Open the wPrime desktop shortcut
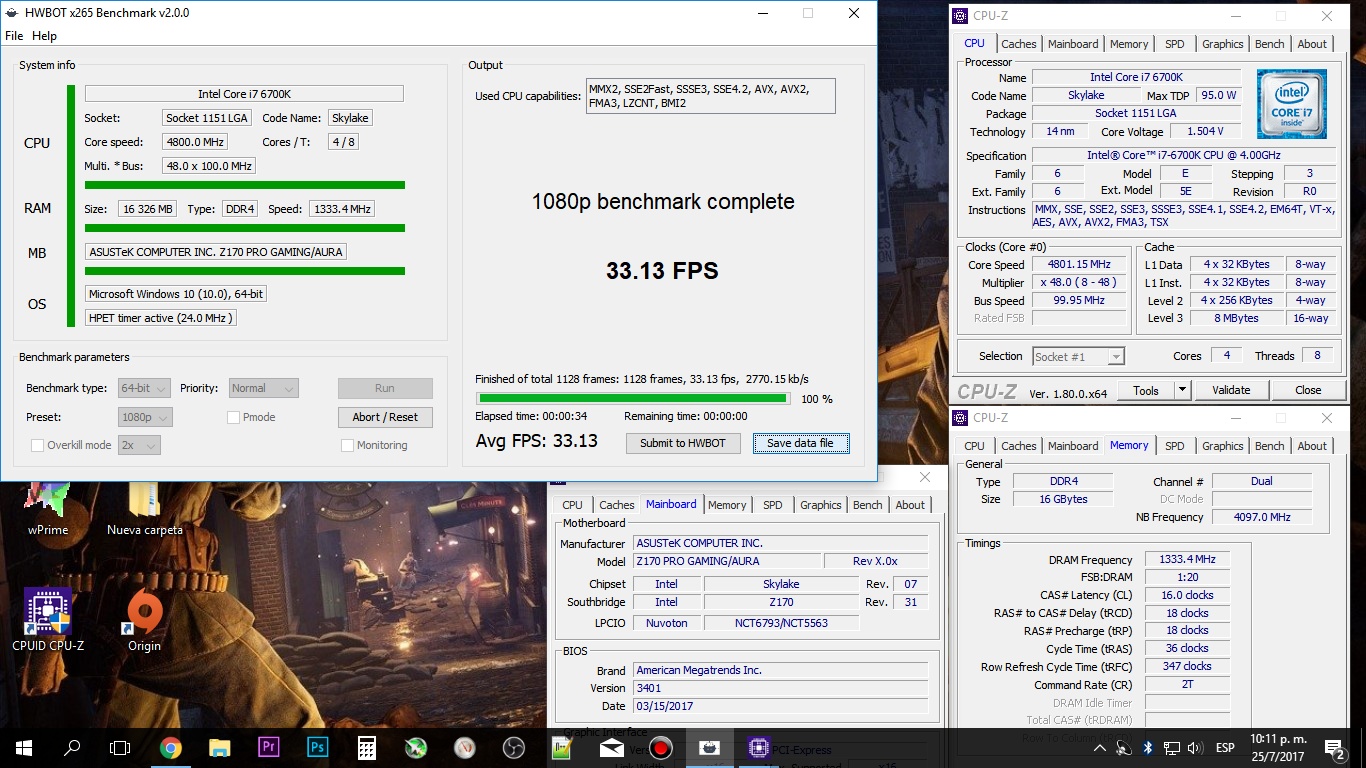 coord(48,510)
